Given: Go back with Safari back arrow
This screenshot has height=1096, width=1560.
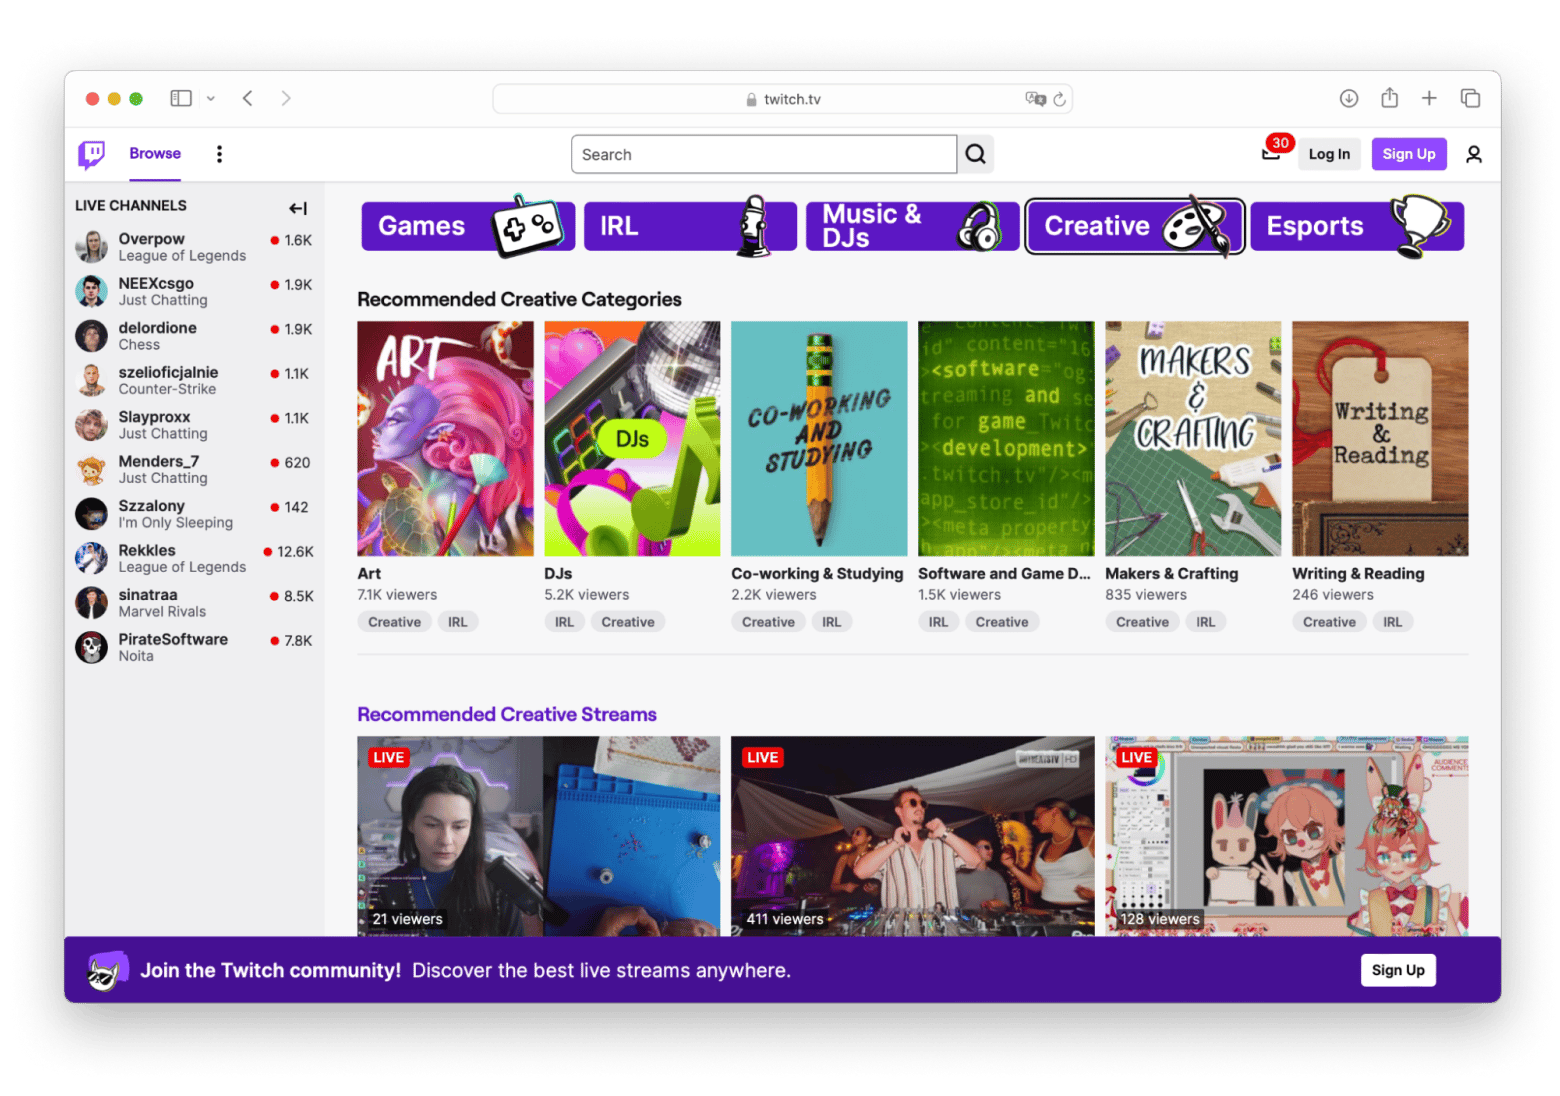Looking at the screenshot, I should coord(247,98).
